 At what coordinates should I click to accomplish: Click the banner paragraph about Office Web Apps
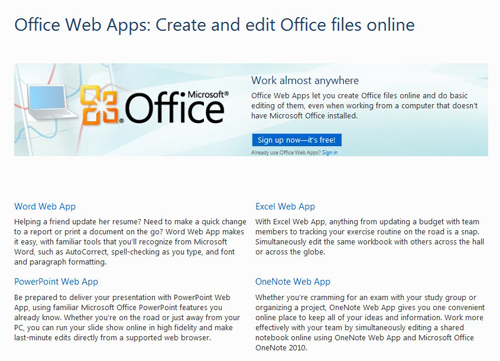(364, 106)
